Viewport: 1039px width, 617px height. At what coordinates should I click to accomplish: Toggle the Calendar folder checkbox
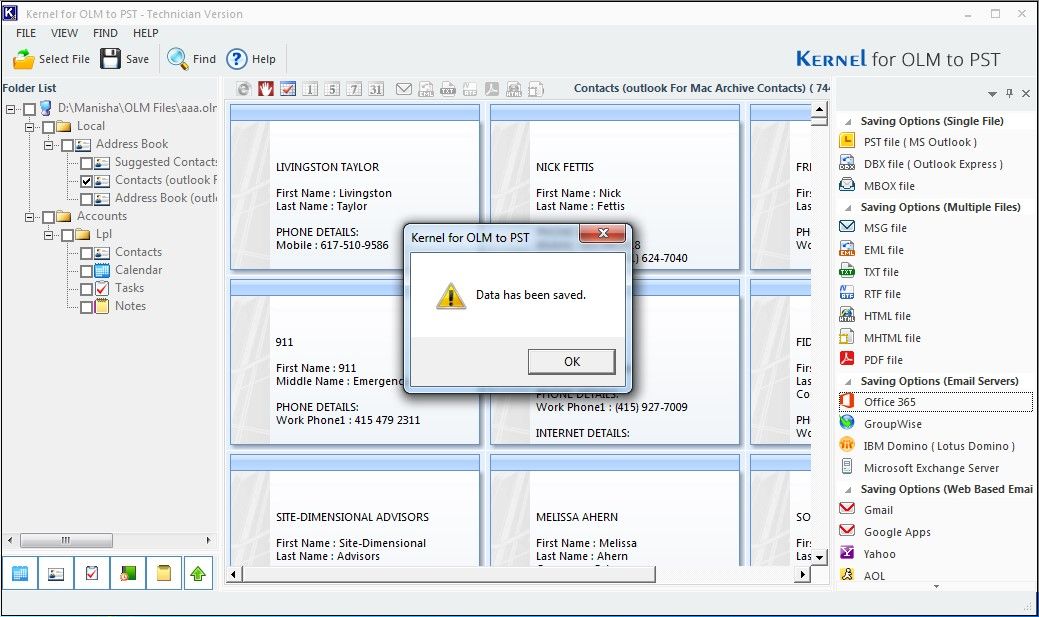86,270
